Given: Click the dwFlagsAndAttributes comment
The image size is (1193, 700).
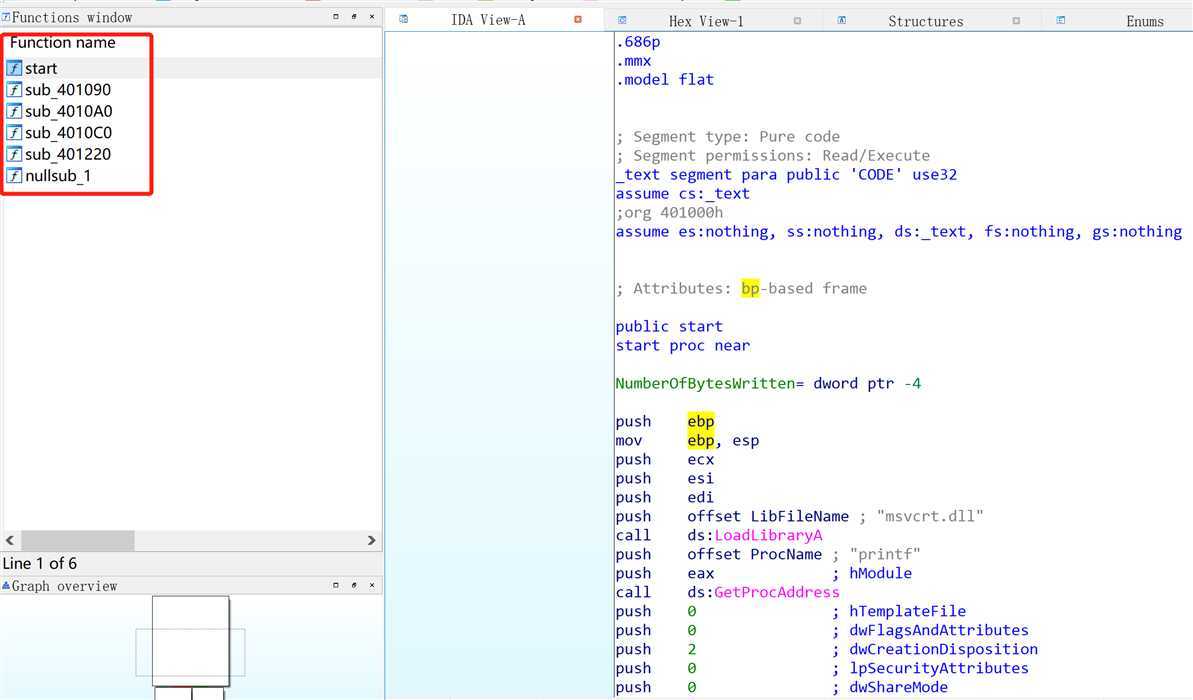Looking at the screenshot, I should pos(939,631).
